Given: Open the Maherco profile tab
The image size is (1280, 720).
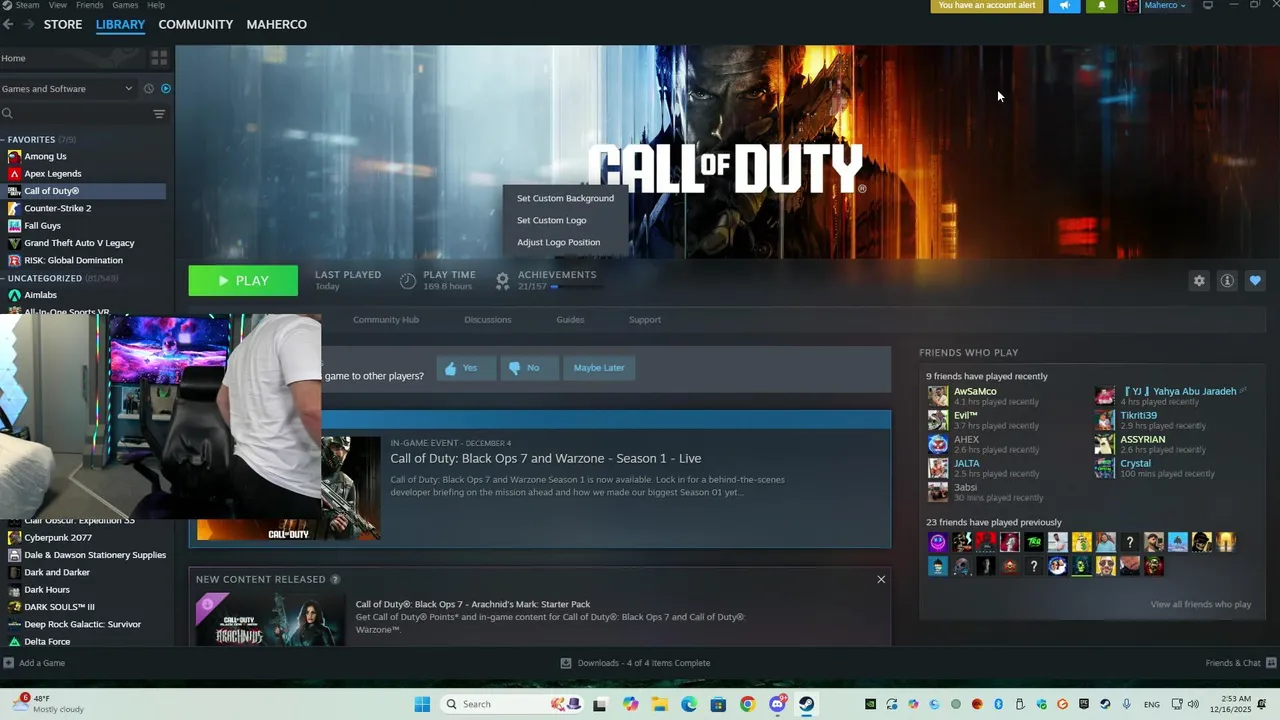Looking at the screenshot, I should [277, 24].
